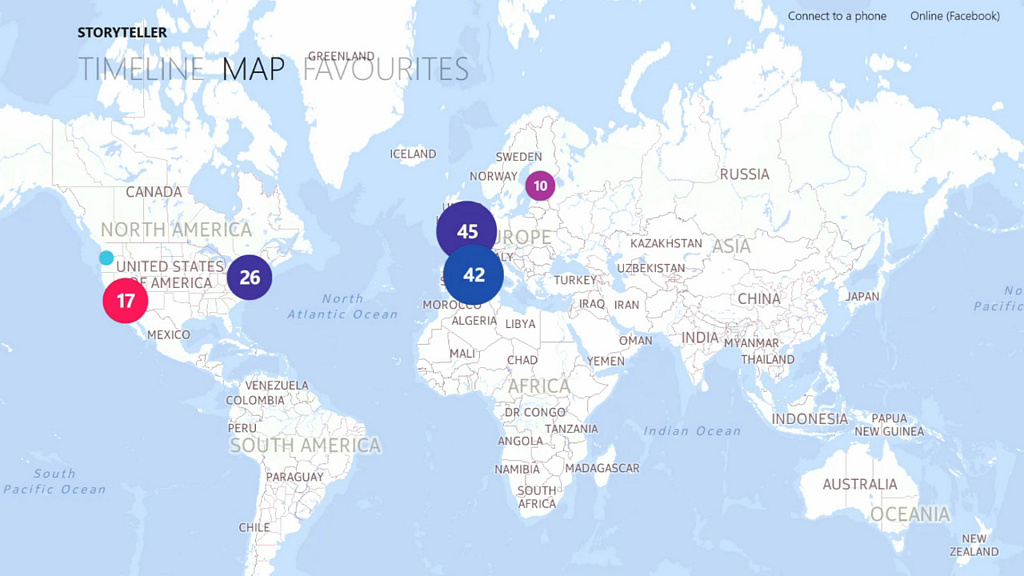The height and width of the screenshot is (576, 1024).
Task: Switch to the Favourites tab
Action: pyautogui.click(x=385, y=69)
